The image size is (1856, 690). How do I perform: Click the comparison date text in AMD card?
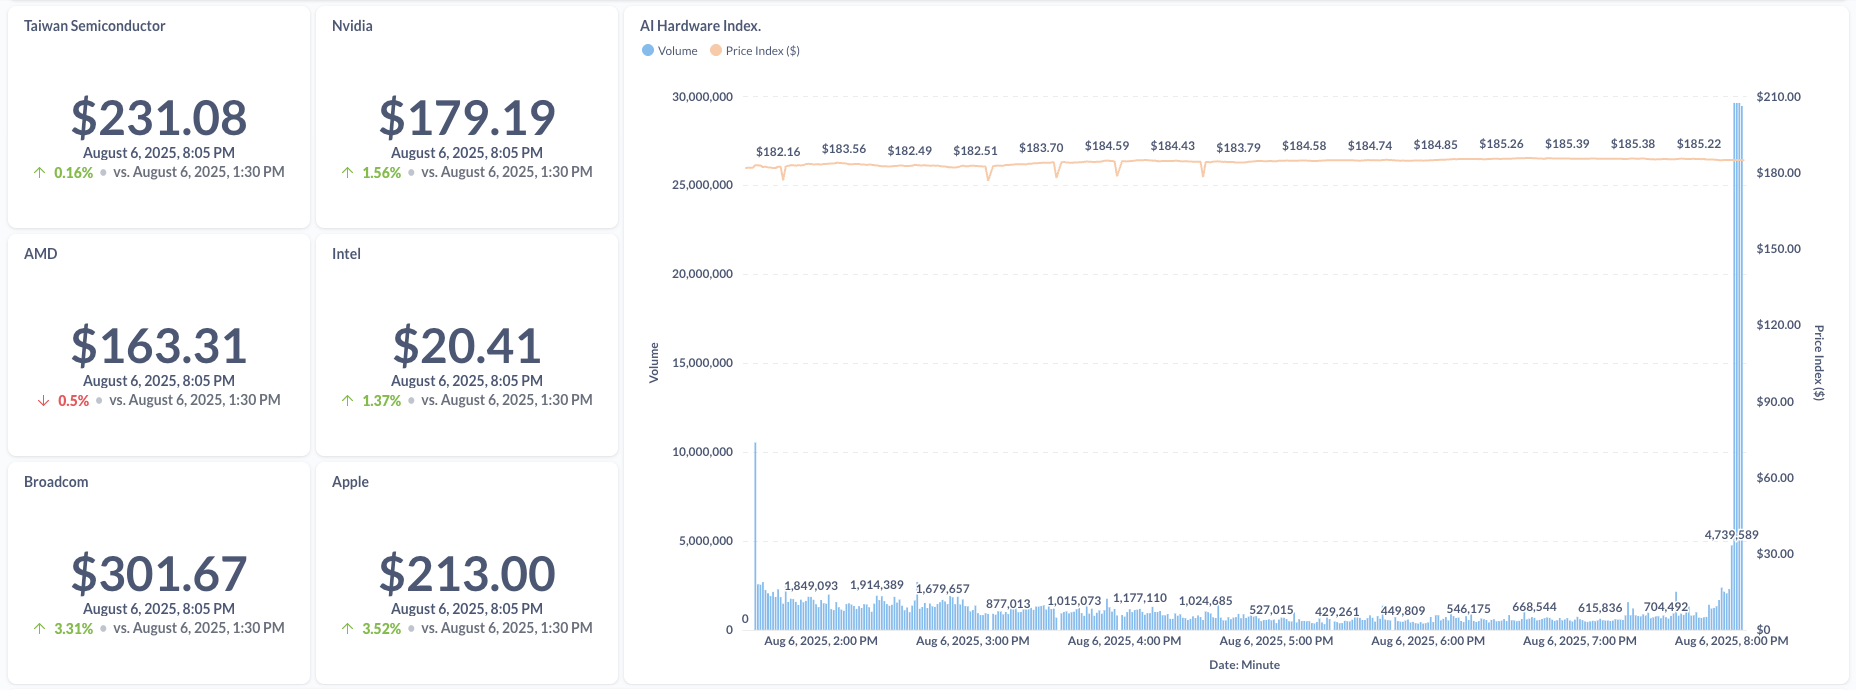point(195,400)
